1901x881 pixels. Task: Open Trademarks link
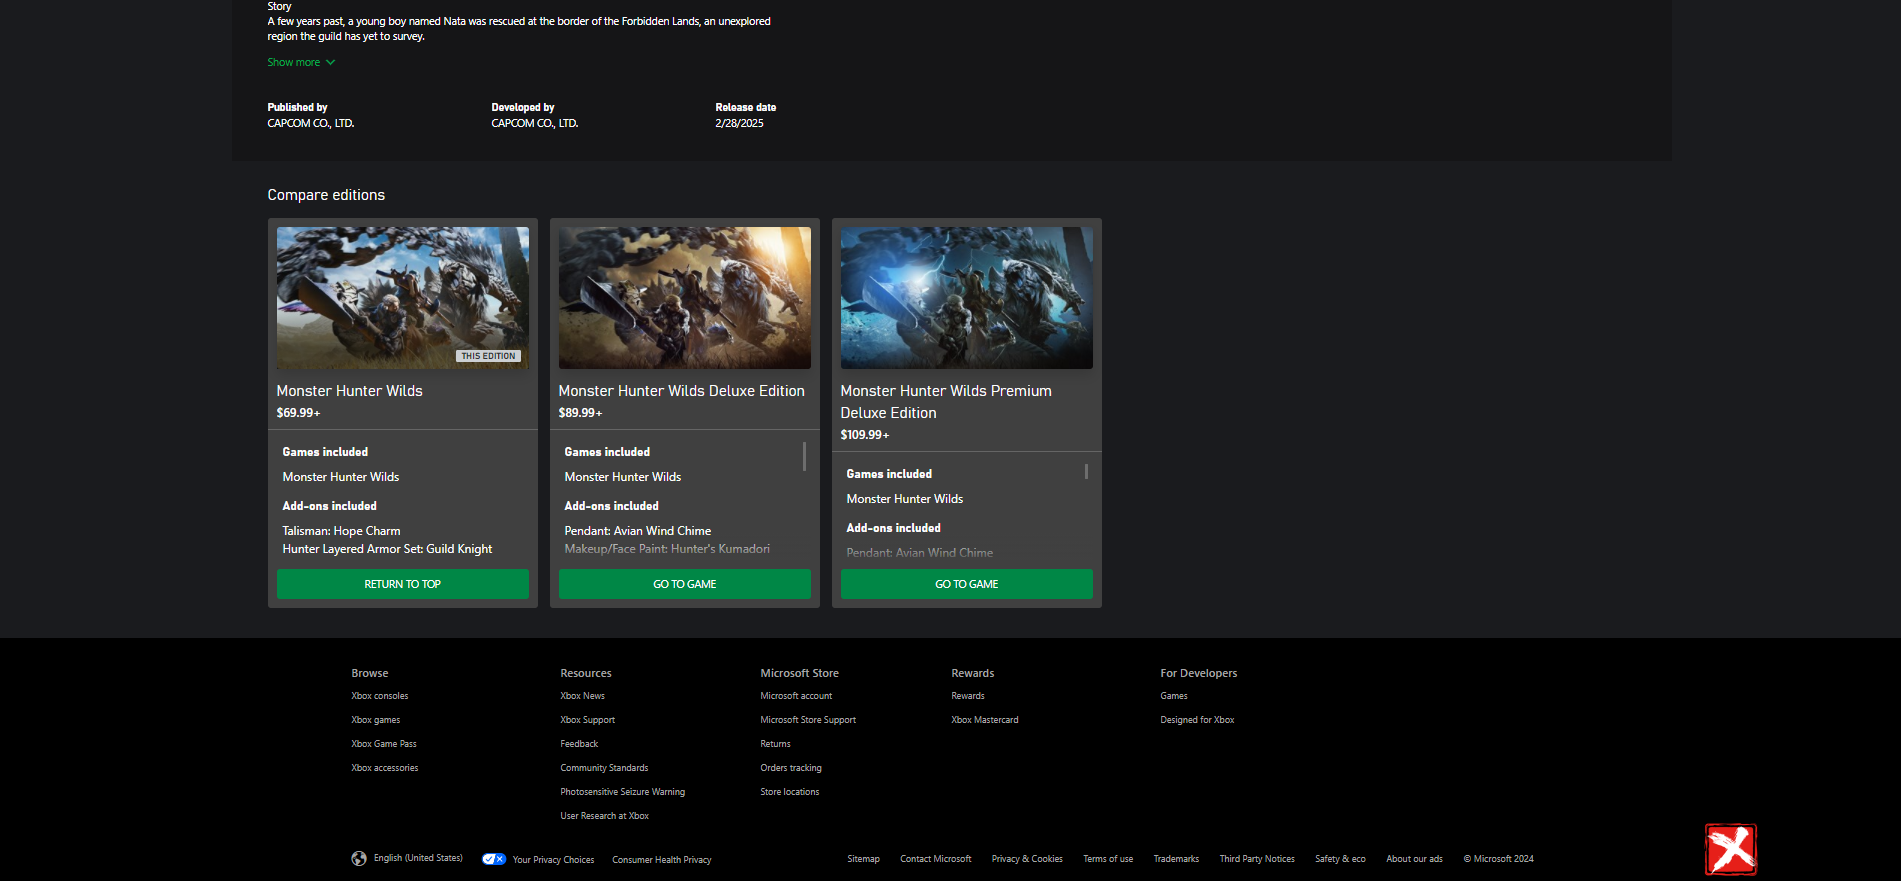(1176, 859)
